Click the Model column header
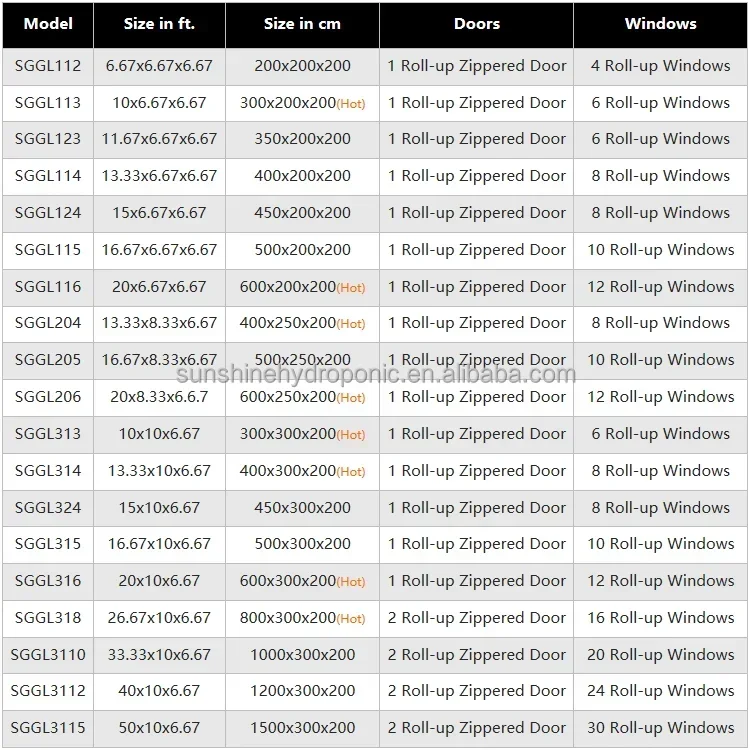The image size is (750, 750). tap(48, 24)
